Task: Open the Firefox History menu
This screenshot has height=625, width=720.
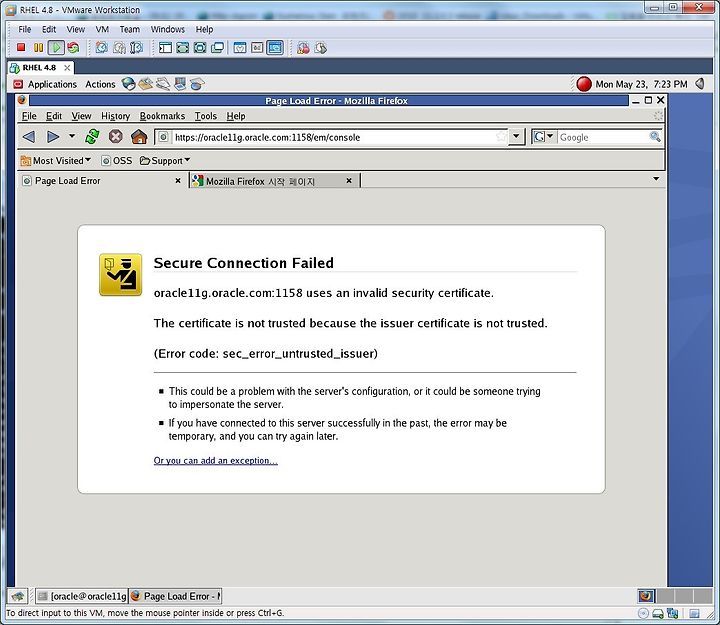Action: coord(116,116)
